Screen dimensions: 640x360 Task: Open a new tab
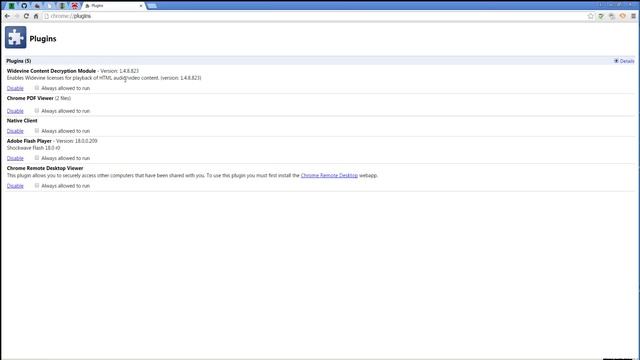pyautogui.click(x=152, y=6)
